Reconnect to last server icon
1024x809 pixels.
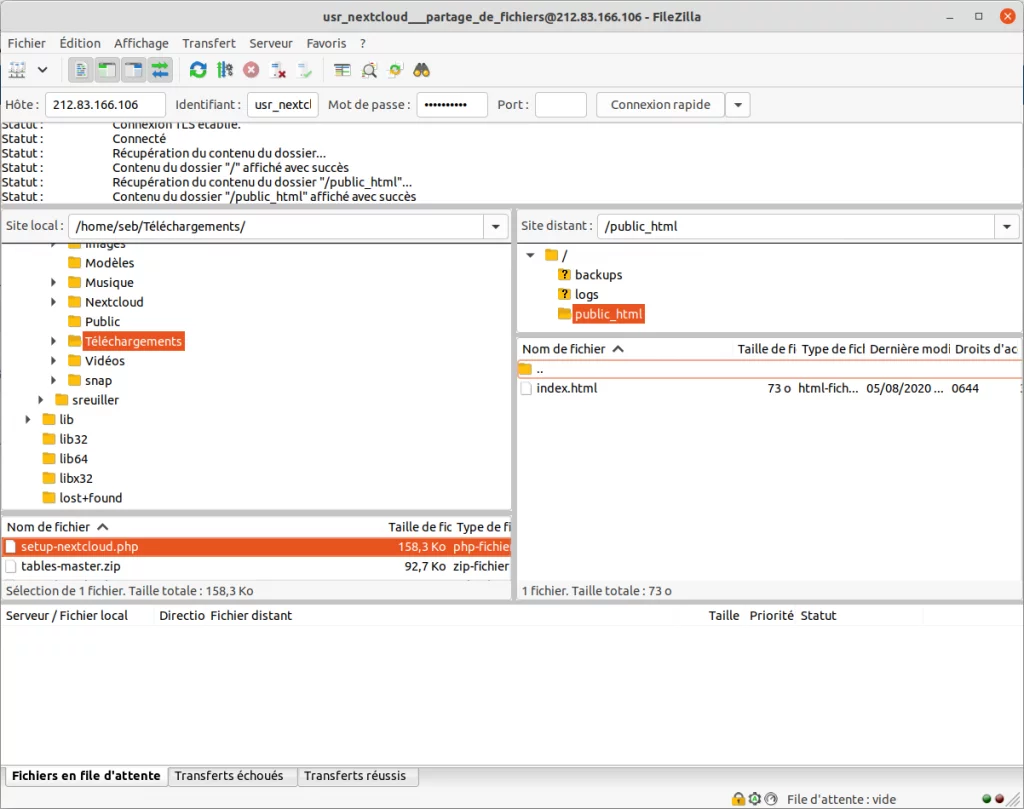[305, 70]
